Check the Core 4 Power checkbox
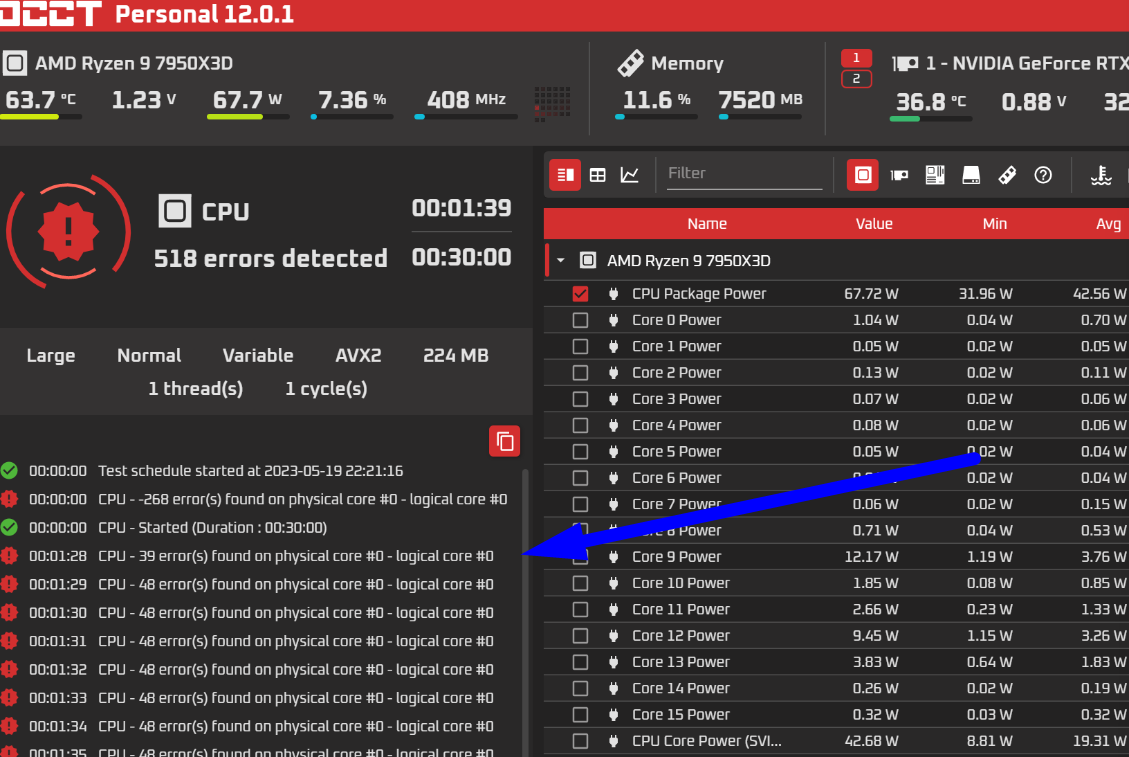This screenshot has width=1129, height=757. pos(580,426)
